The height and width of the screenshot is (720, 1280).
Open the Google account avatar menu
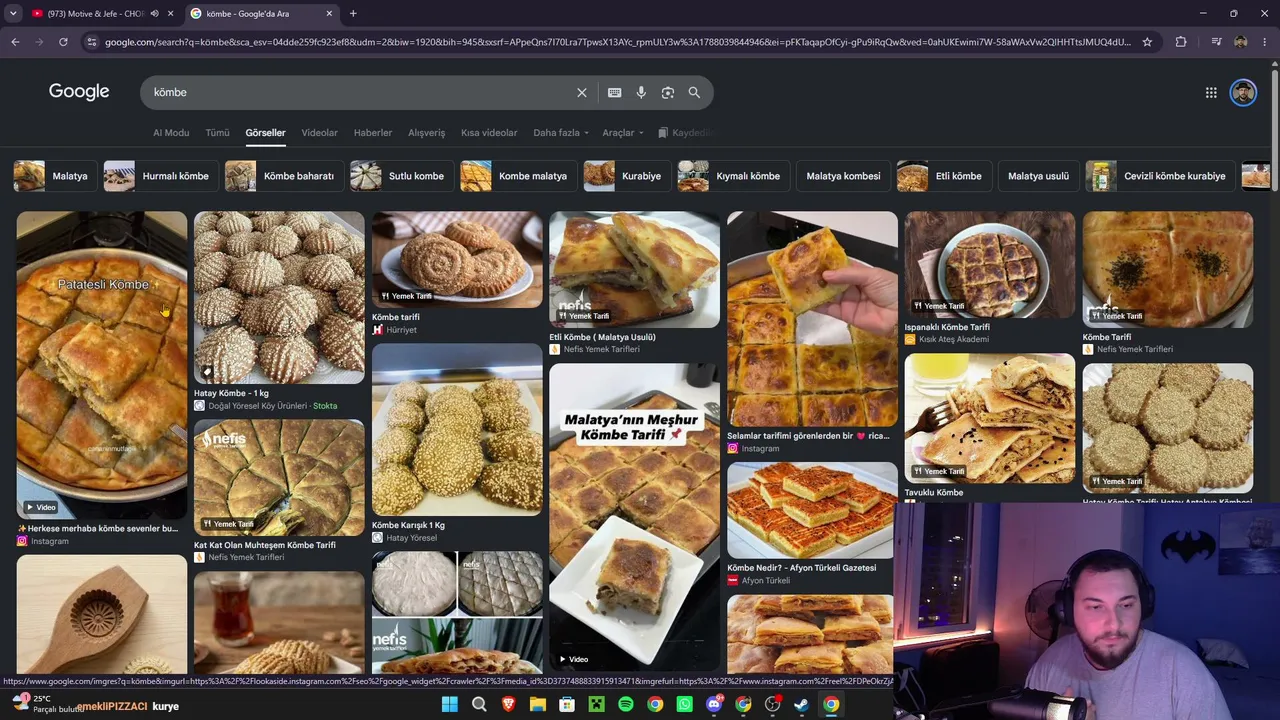(x=1243, y=92)
